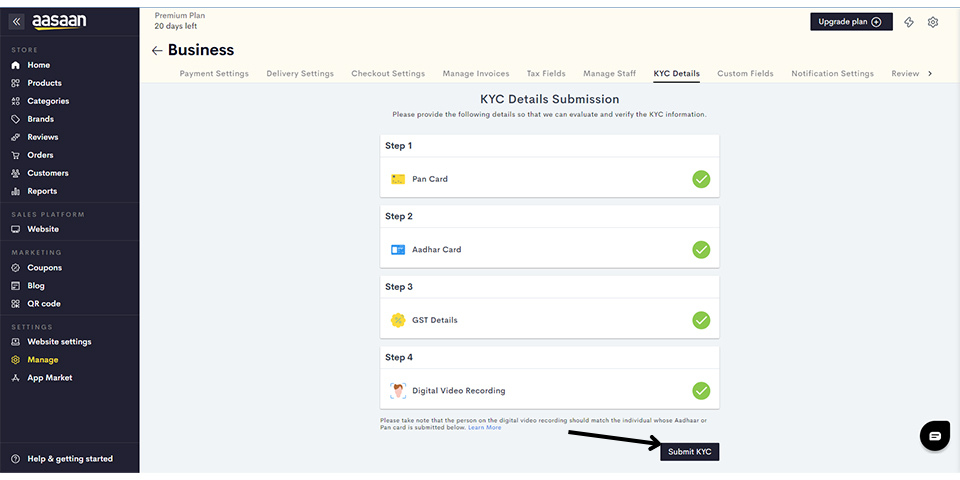Click the Step 1 label

(x=399, y=146)
